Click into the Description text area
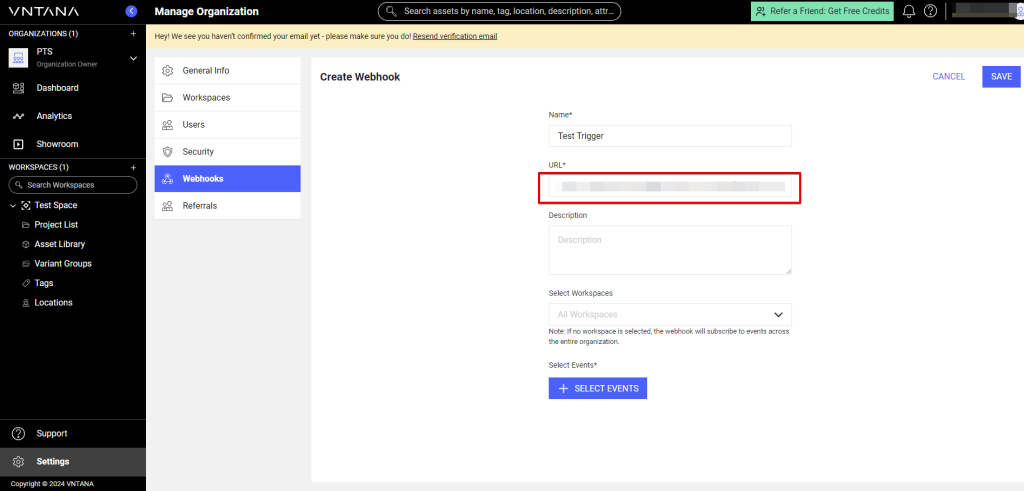Viewport: 1024px width, 491px height. [669, 249]
